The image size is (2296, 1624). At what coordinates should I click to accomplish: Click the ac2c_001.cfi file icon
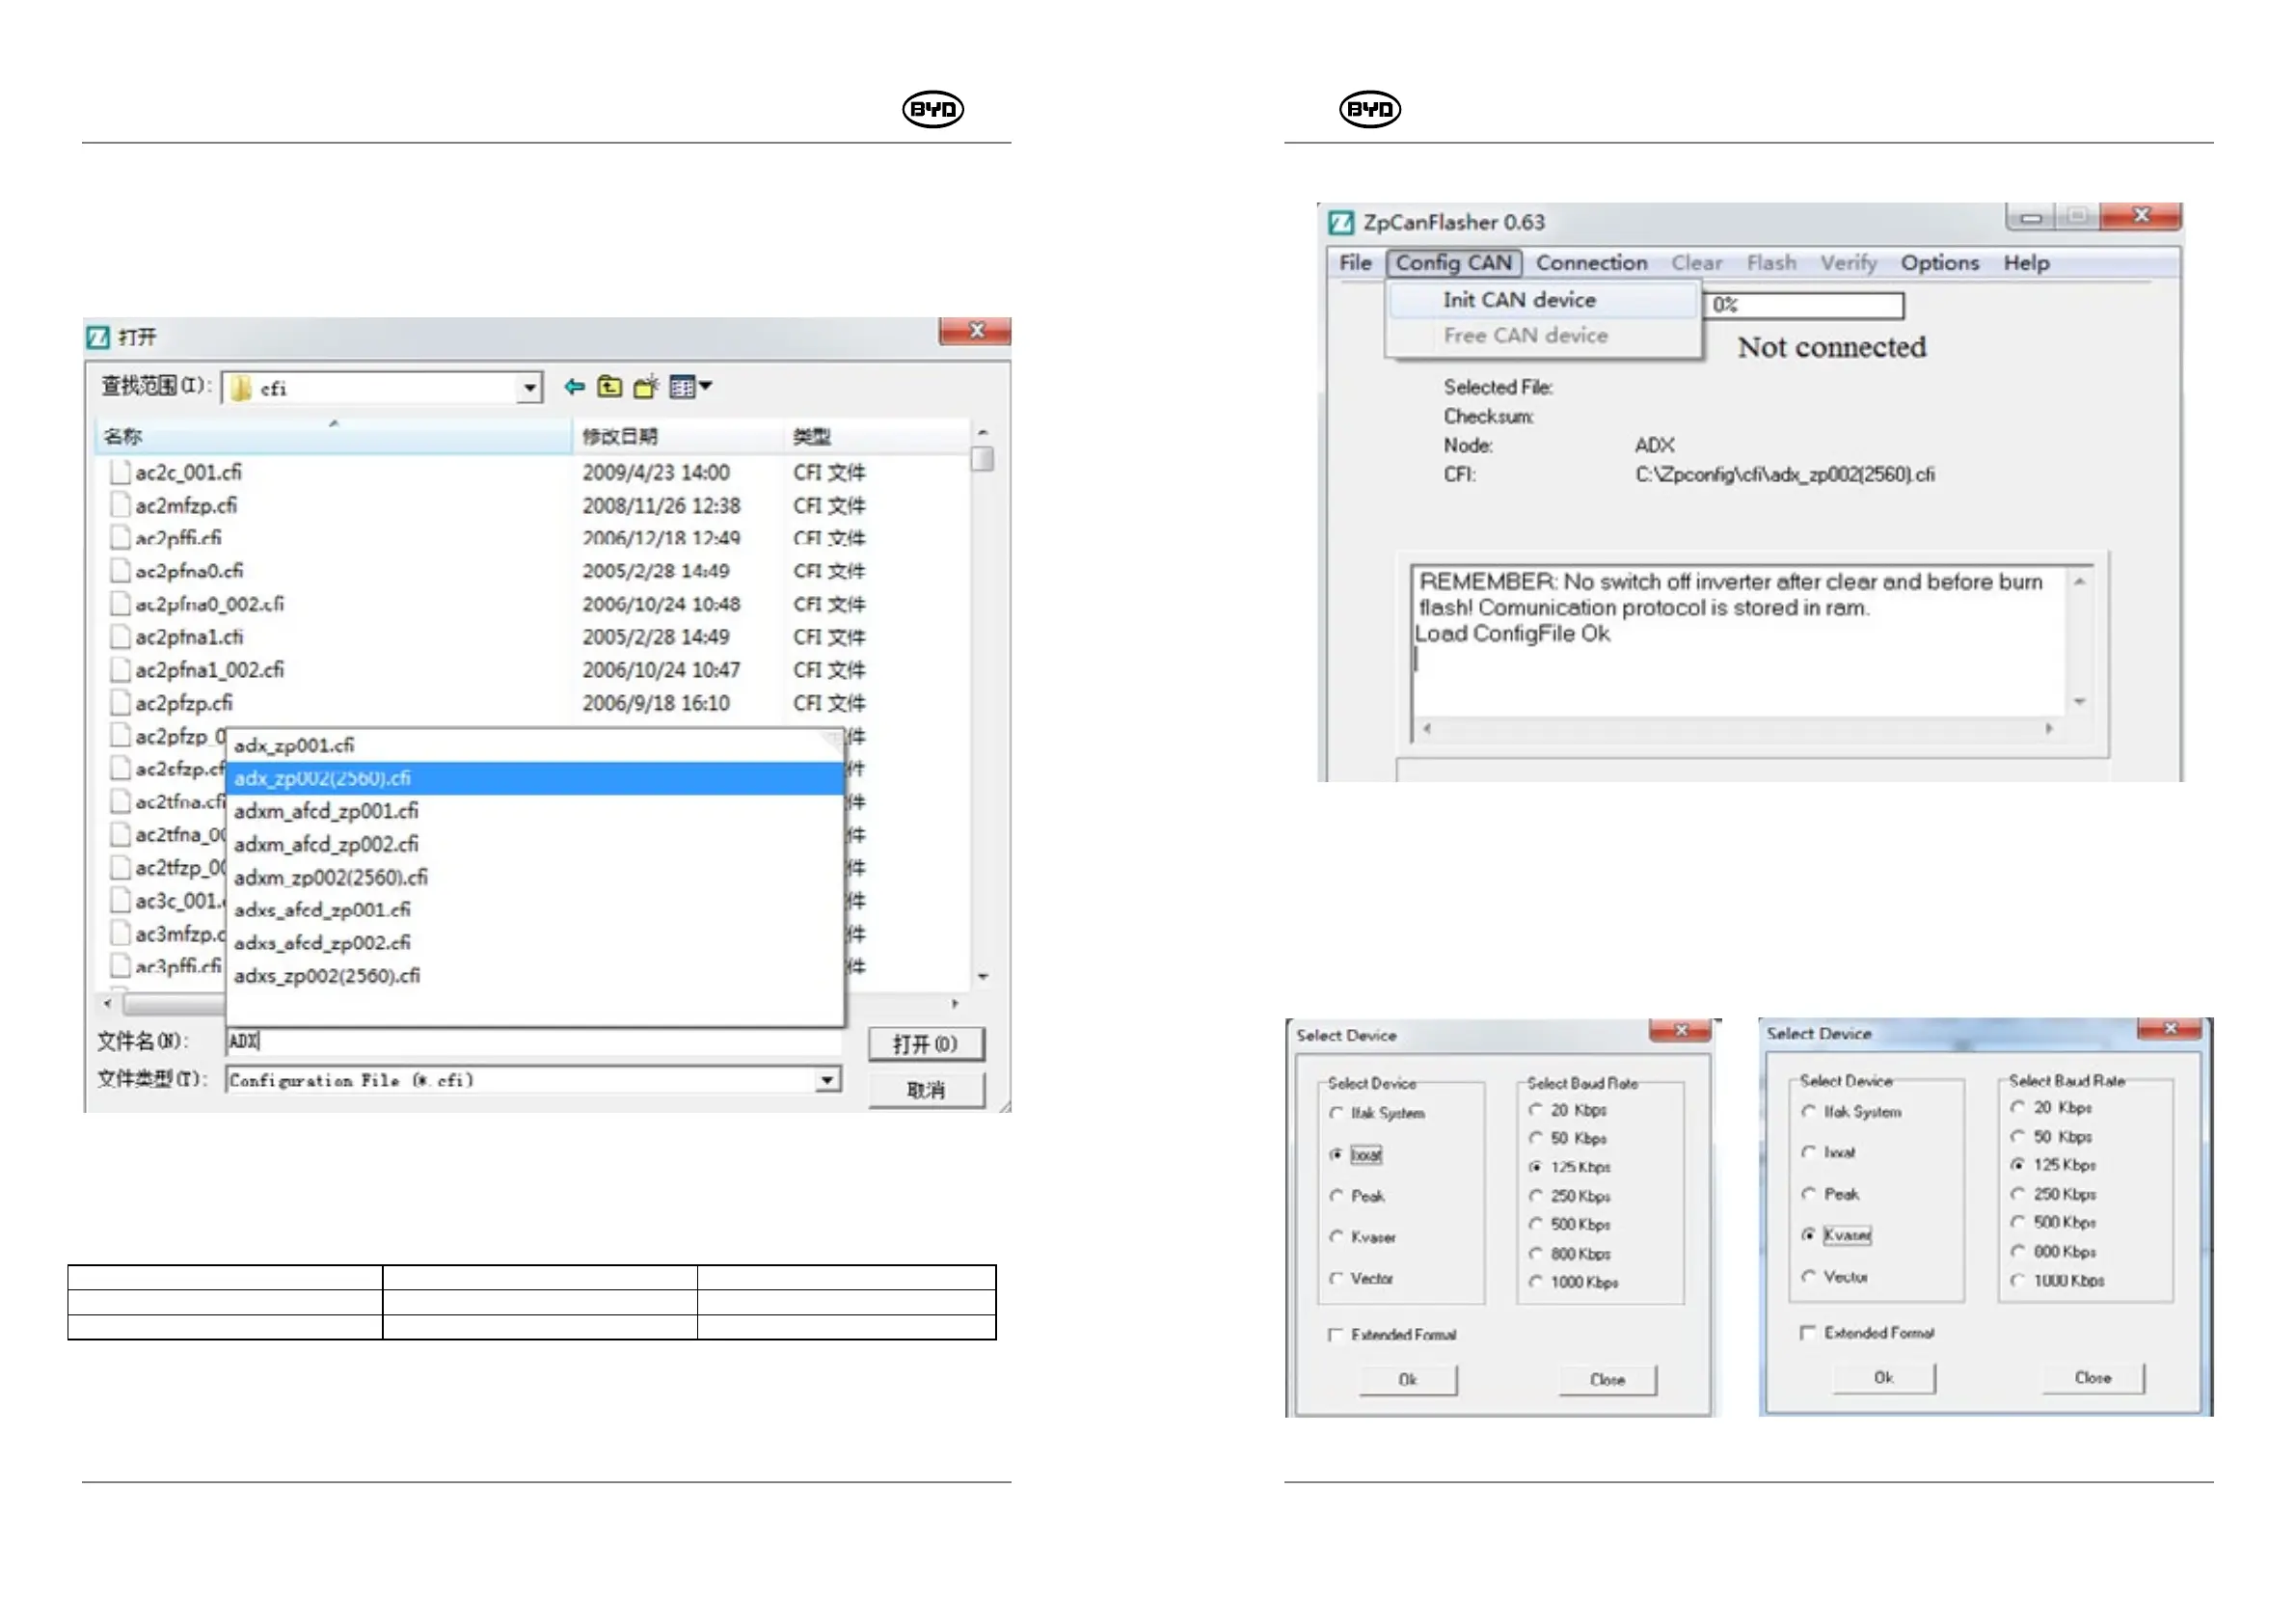(120, 472)
